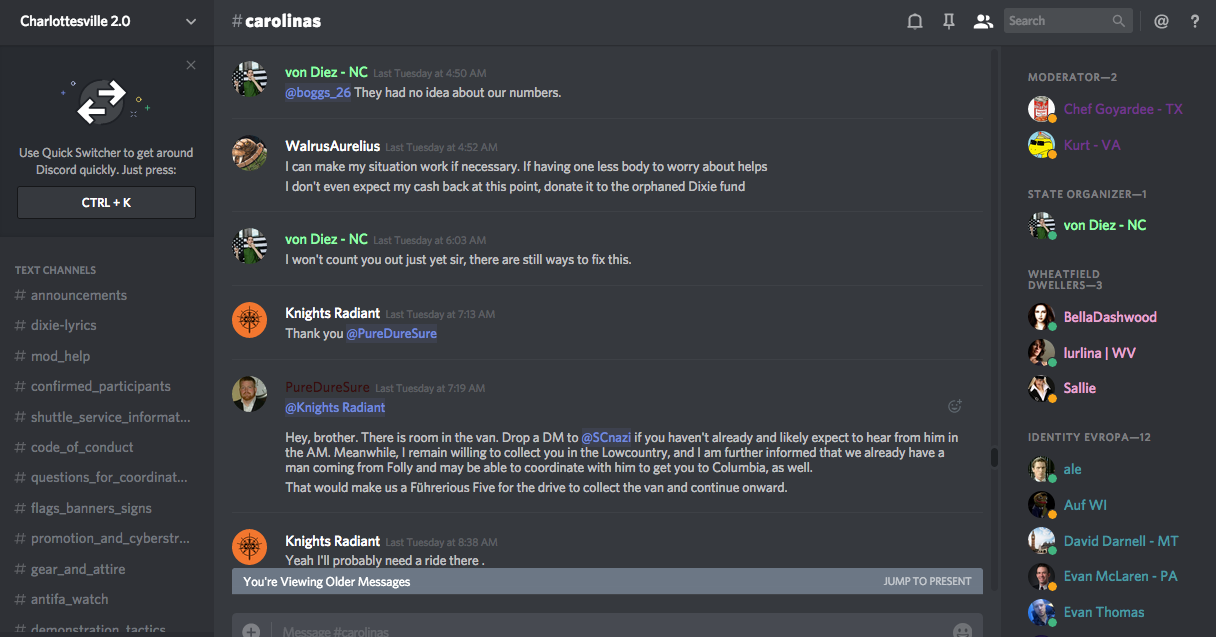The height and width of the screenshot is (637, 1216).
Task: Click the search magnifier icon
Action: [x=1118, y=21]
